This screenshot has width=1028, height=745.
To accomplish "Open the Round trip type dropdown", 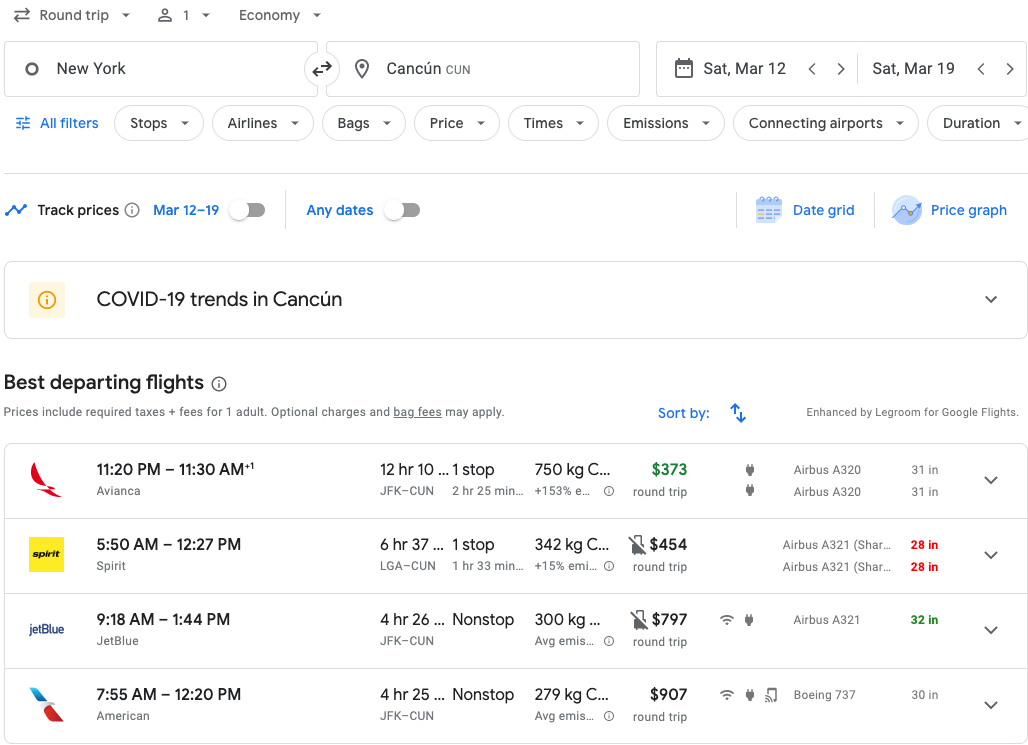I will click(72, 15).
